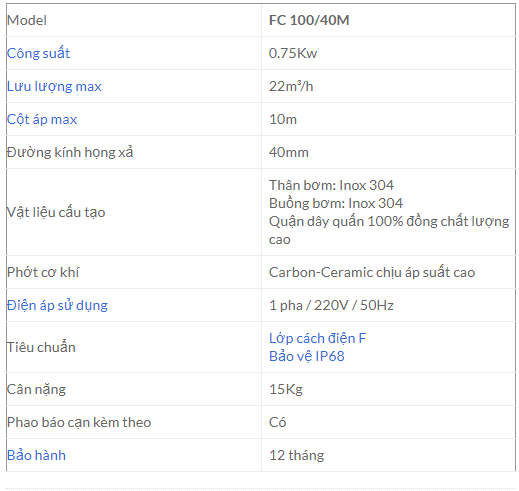The height and width of the screenshot is (491, 519).
Task: Open the 'Điện áp sử dụng' link
Action: (x=57, y=306)
